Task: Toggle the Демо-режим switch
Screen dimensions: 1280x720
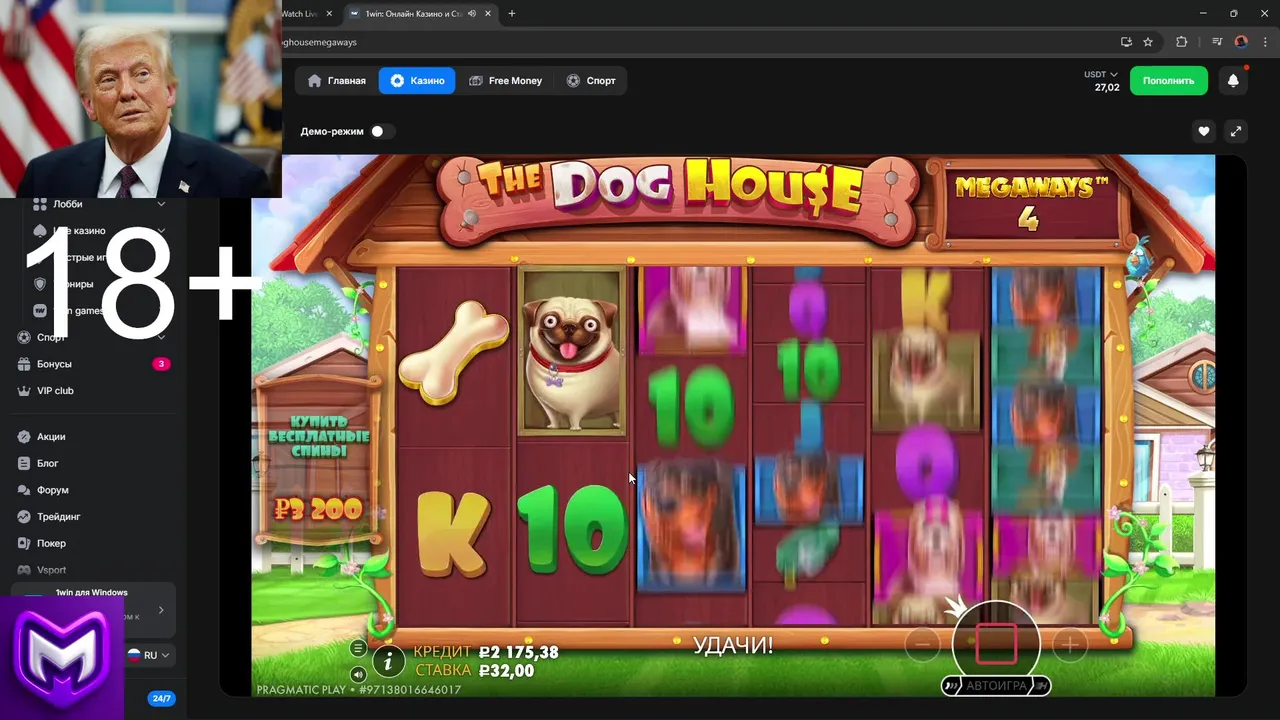Action: pos(382,131)
